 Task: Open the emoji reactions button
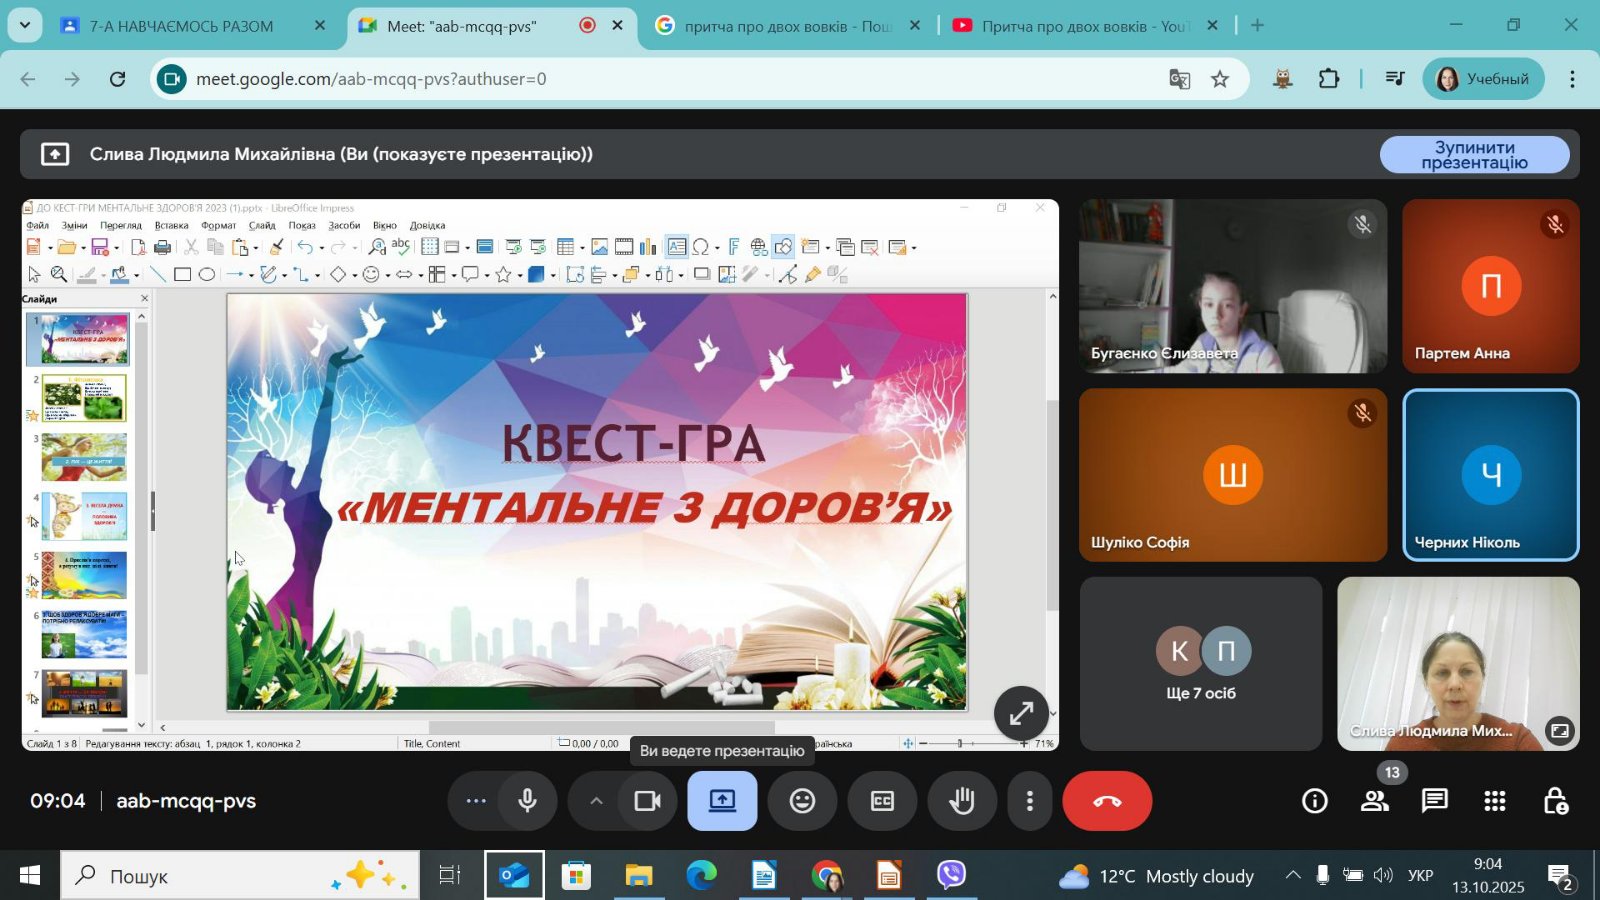(802, 801)
